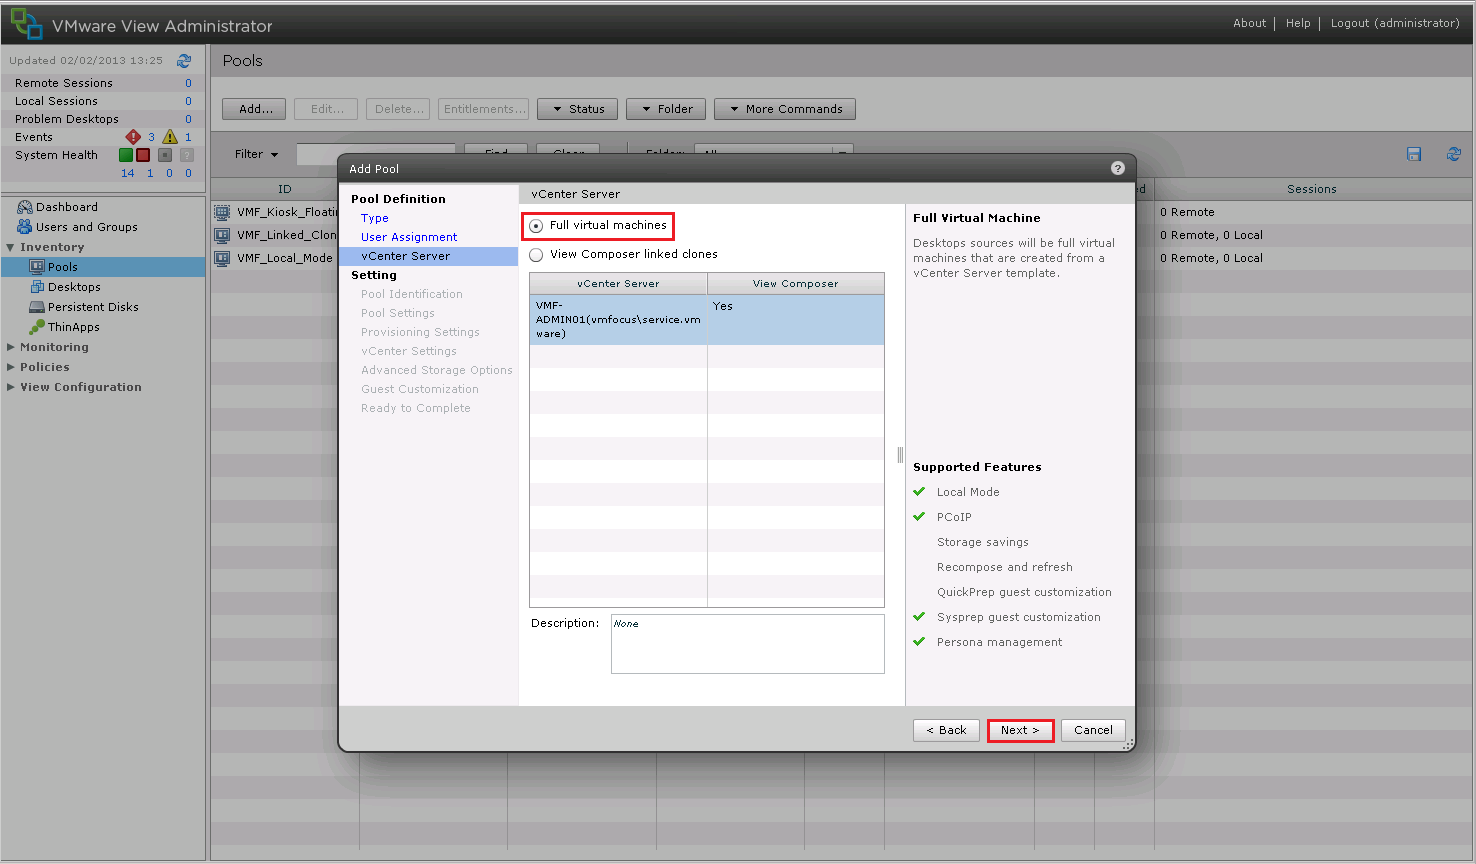The height and width of the screenshot is (864, 1476).
Task: Click the refresh icon beside the Updated timestamp
Action: 184,61
